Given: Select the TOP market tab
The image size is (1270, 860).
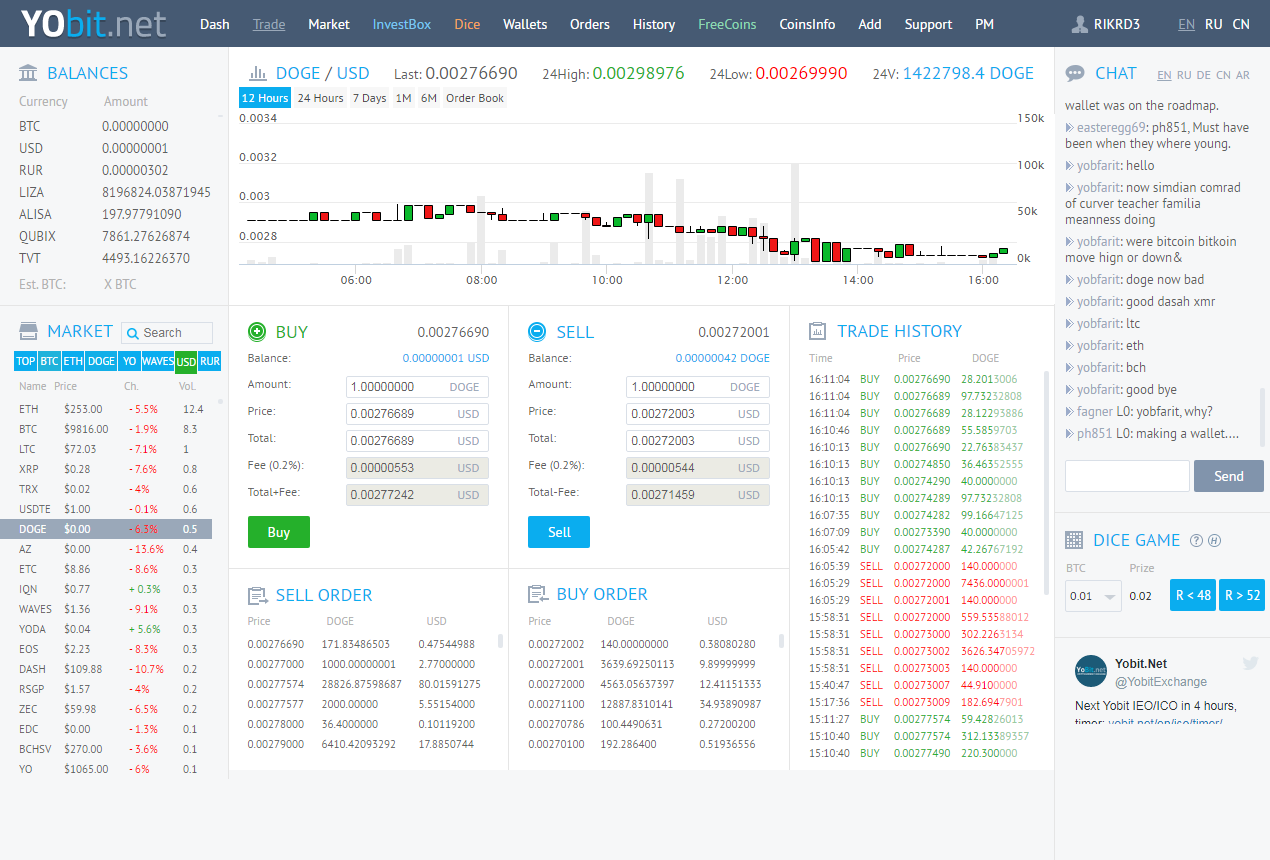Looking at the screenshot, I should 26,361.
